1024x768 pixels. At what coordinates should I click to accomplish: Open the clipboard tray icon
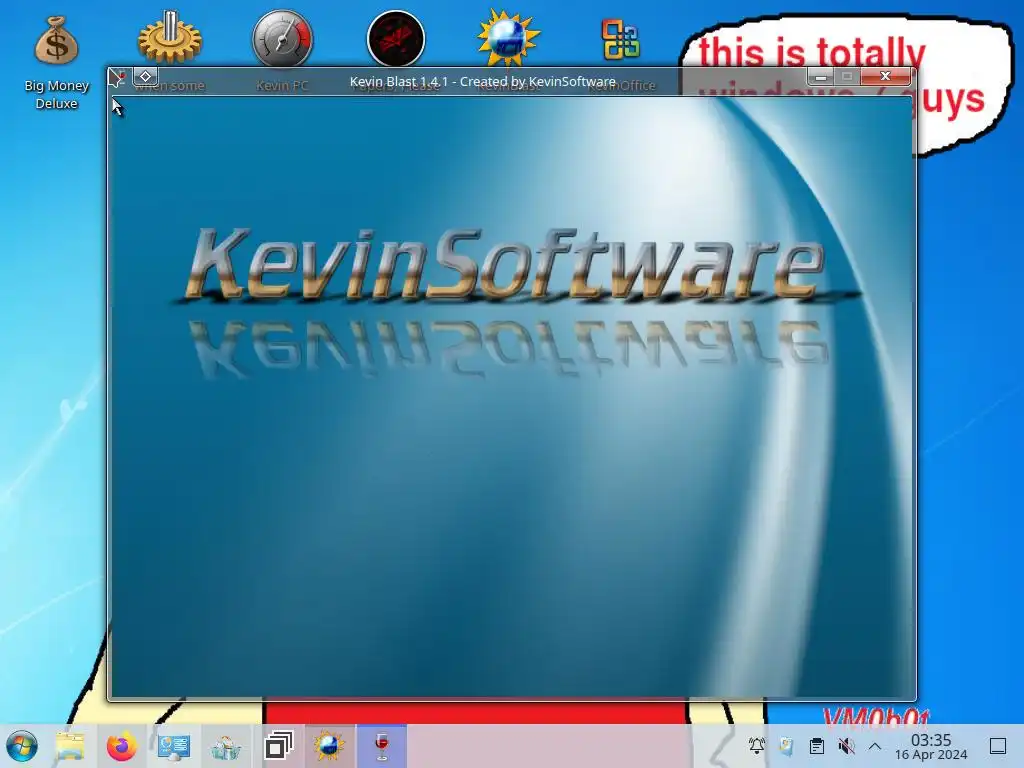pyautogui.click(x=816, y=746)
